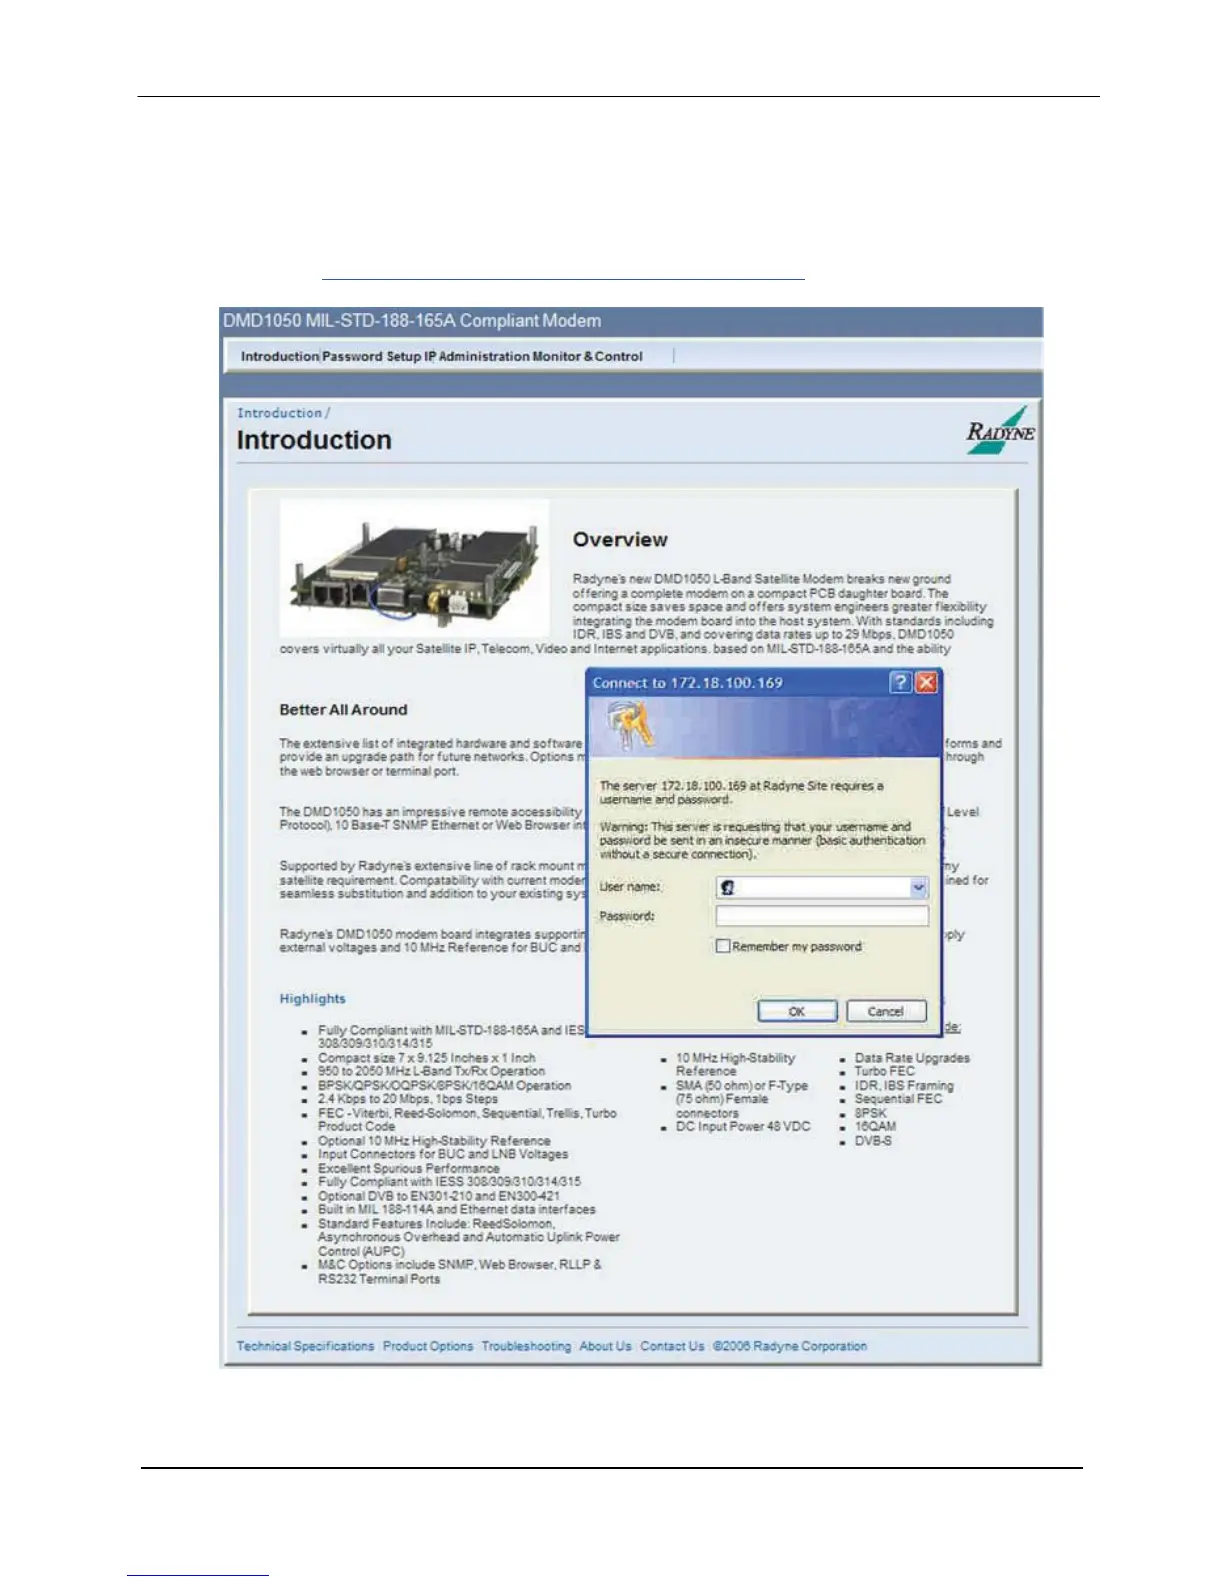Open the Introduction menu item
This screenshot has width=1224, height=1584.
(x=279, y=356)
